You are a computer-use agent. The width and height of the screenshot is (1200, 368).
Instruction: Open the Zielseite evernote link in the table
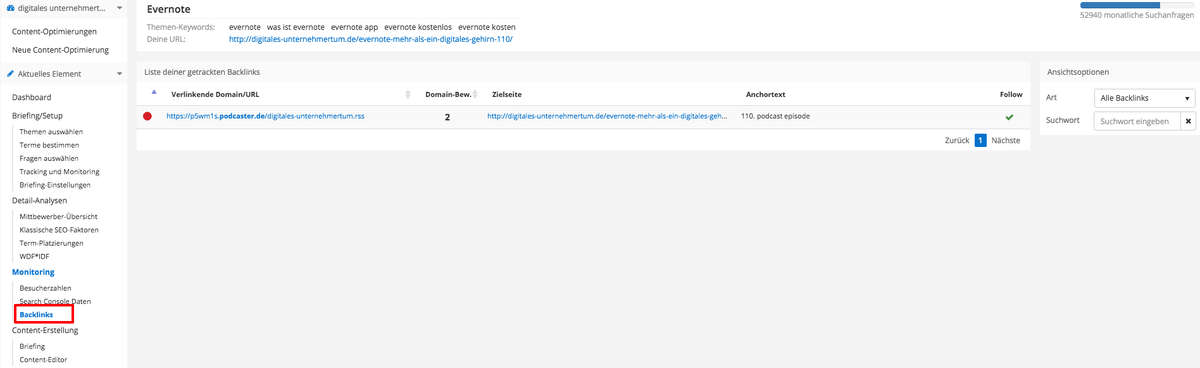(x=607, y=116)
